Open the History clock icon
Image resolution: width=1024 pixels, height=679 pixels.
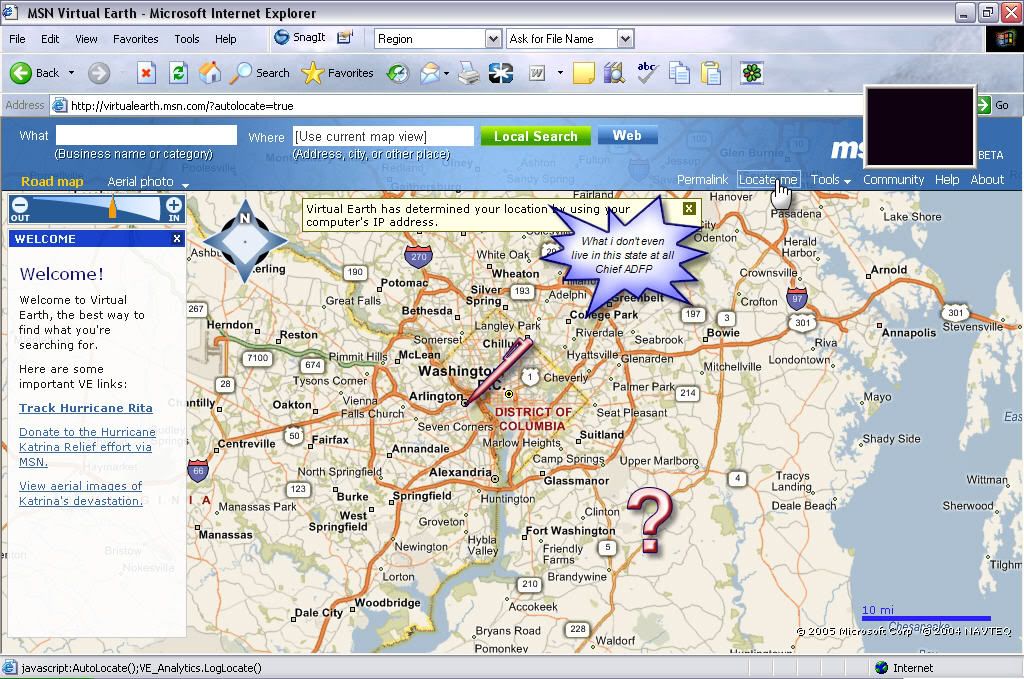397,73
